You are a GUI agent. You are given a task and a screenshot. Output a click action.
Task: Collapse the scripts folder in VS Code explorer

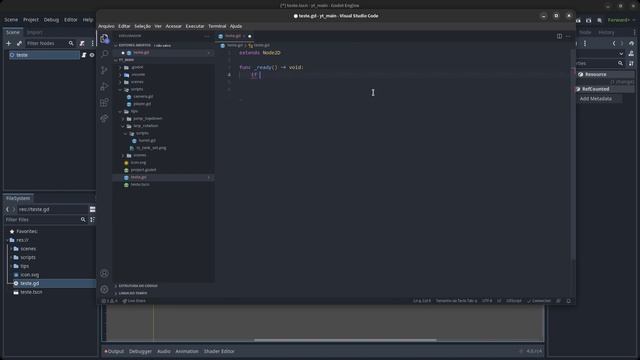coord(121,89)
